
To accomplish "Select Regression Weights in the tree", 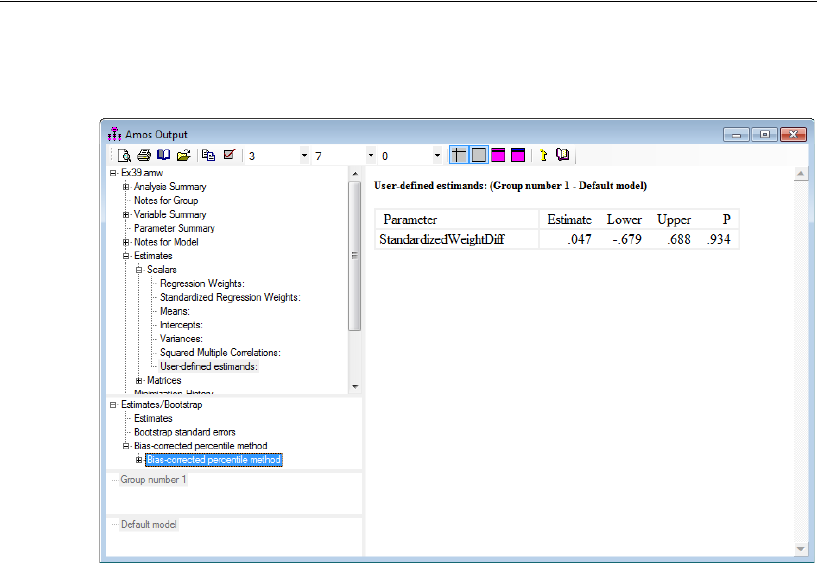I will [x=202, y=283].
